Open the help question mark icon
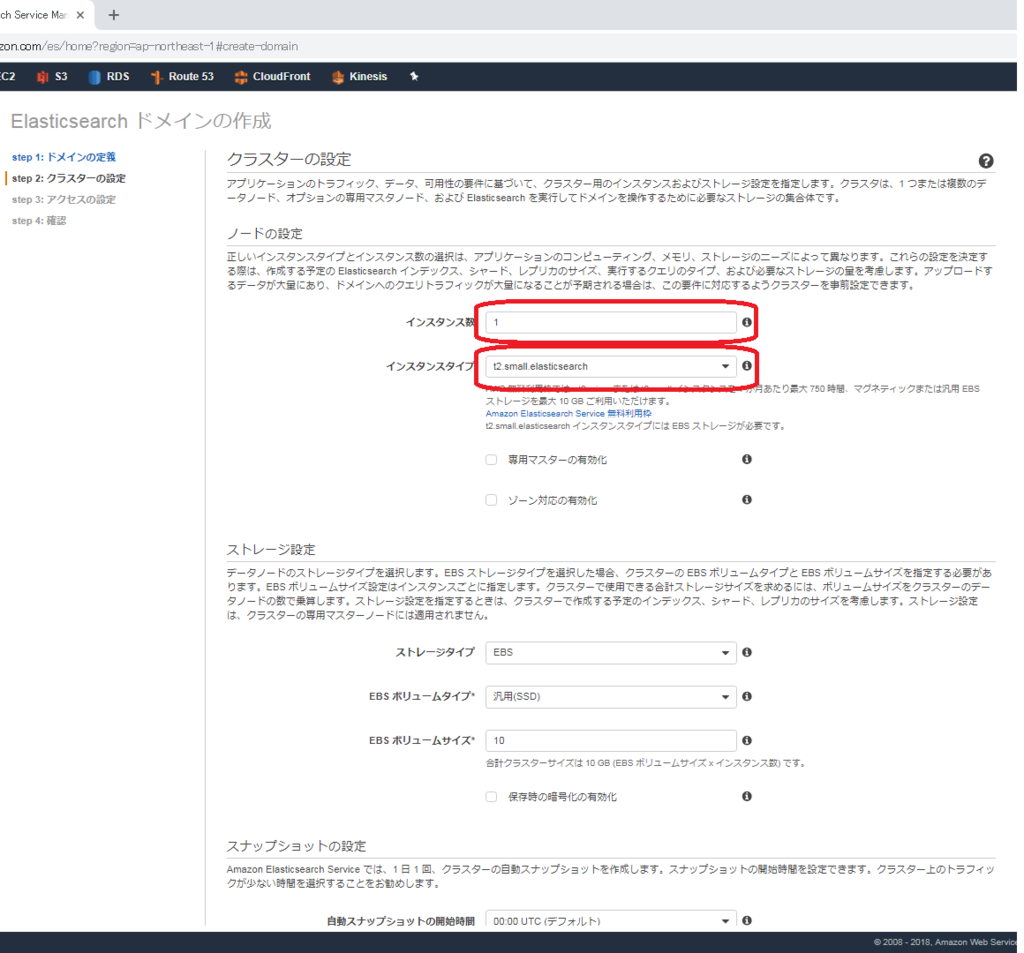The height and width of the screenshot is (953, 1024). tap(986, 161)
